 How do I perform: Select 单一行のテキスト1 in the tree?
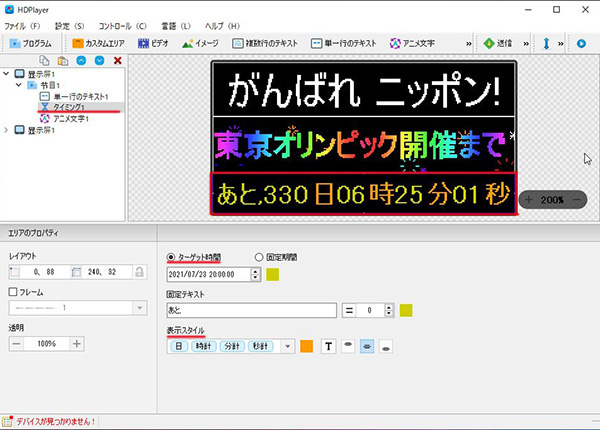tap(74, 96)
